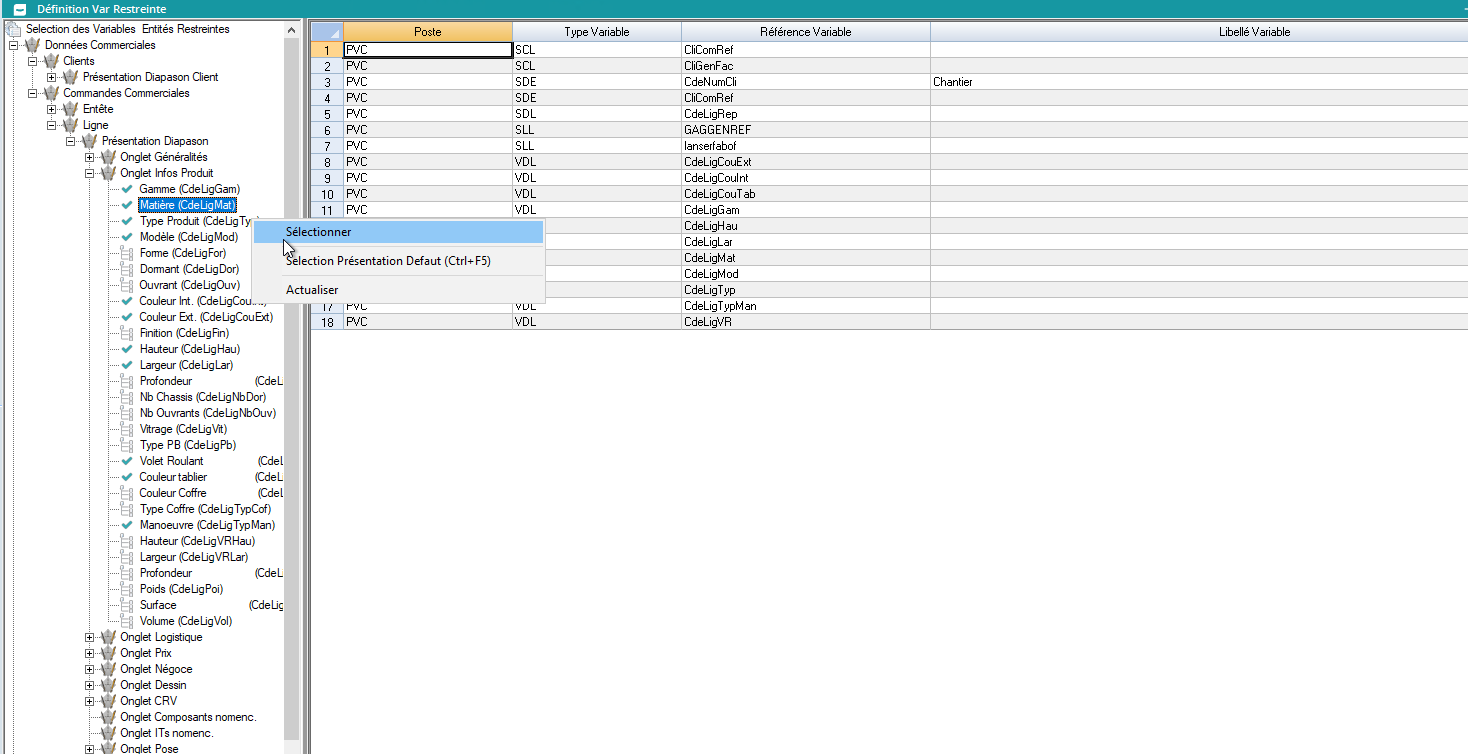
Task: Click the Référence Variable column header
Action: (x=805, y=32)
